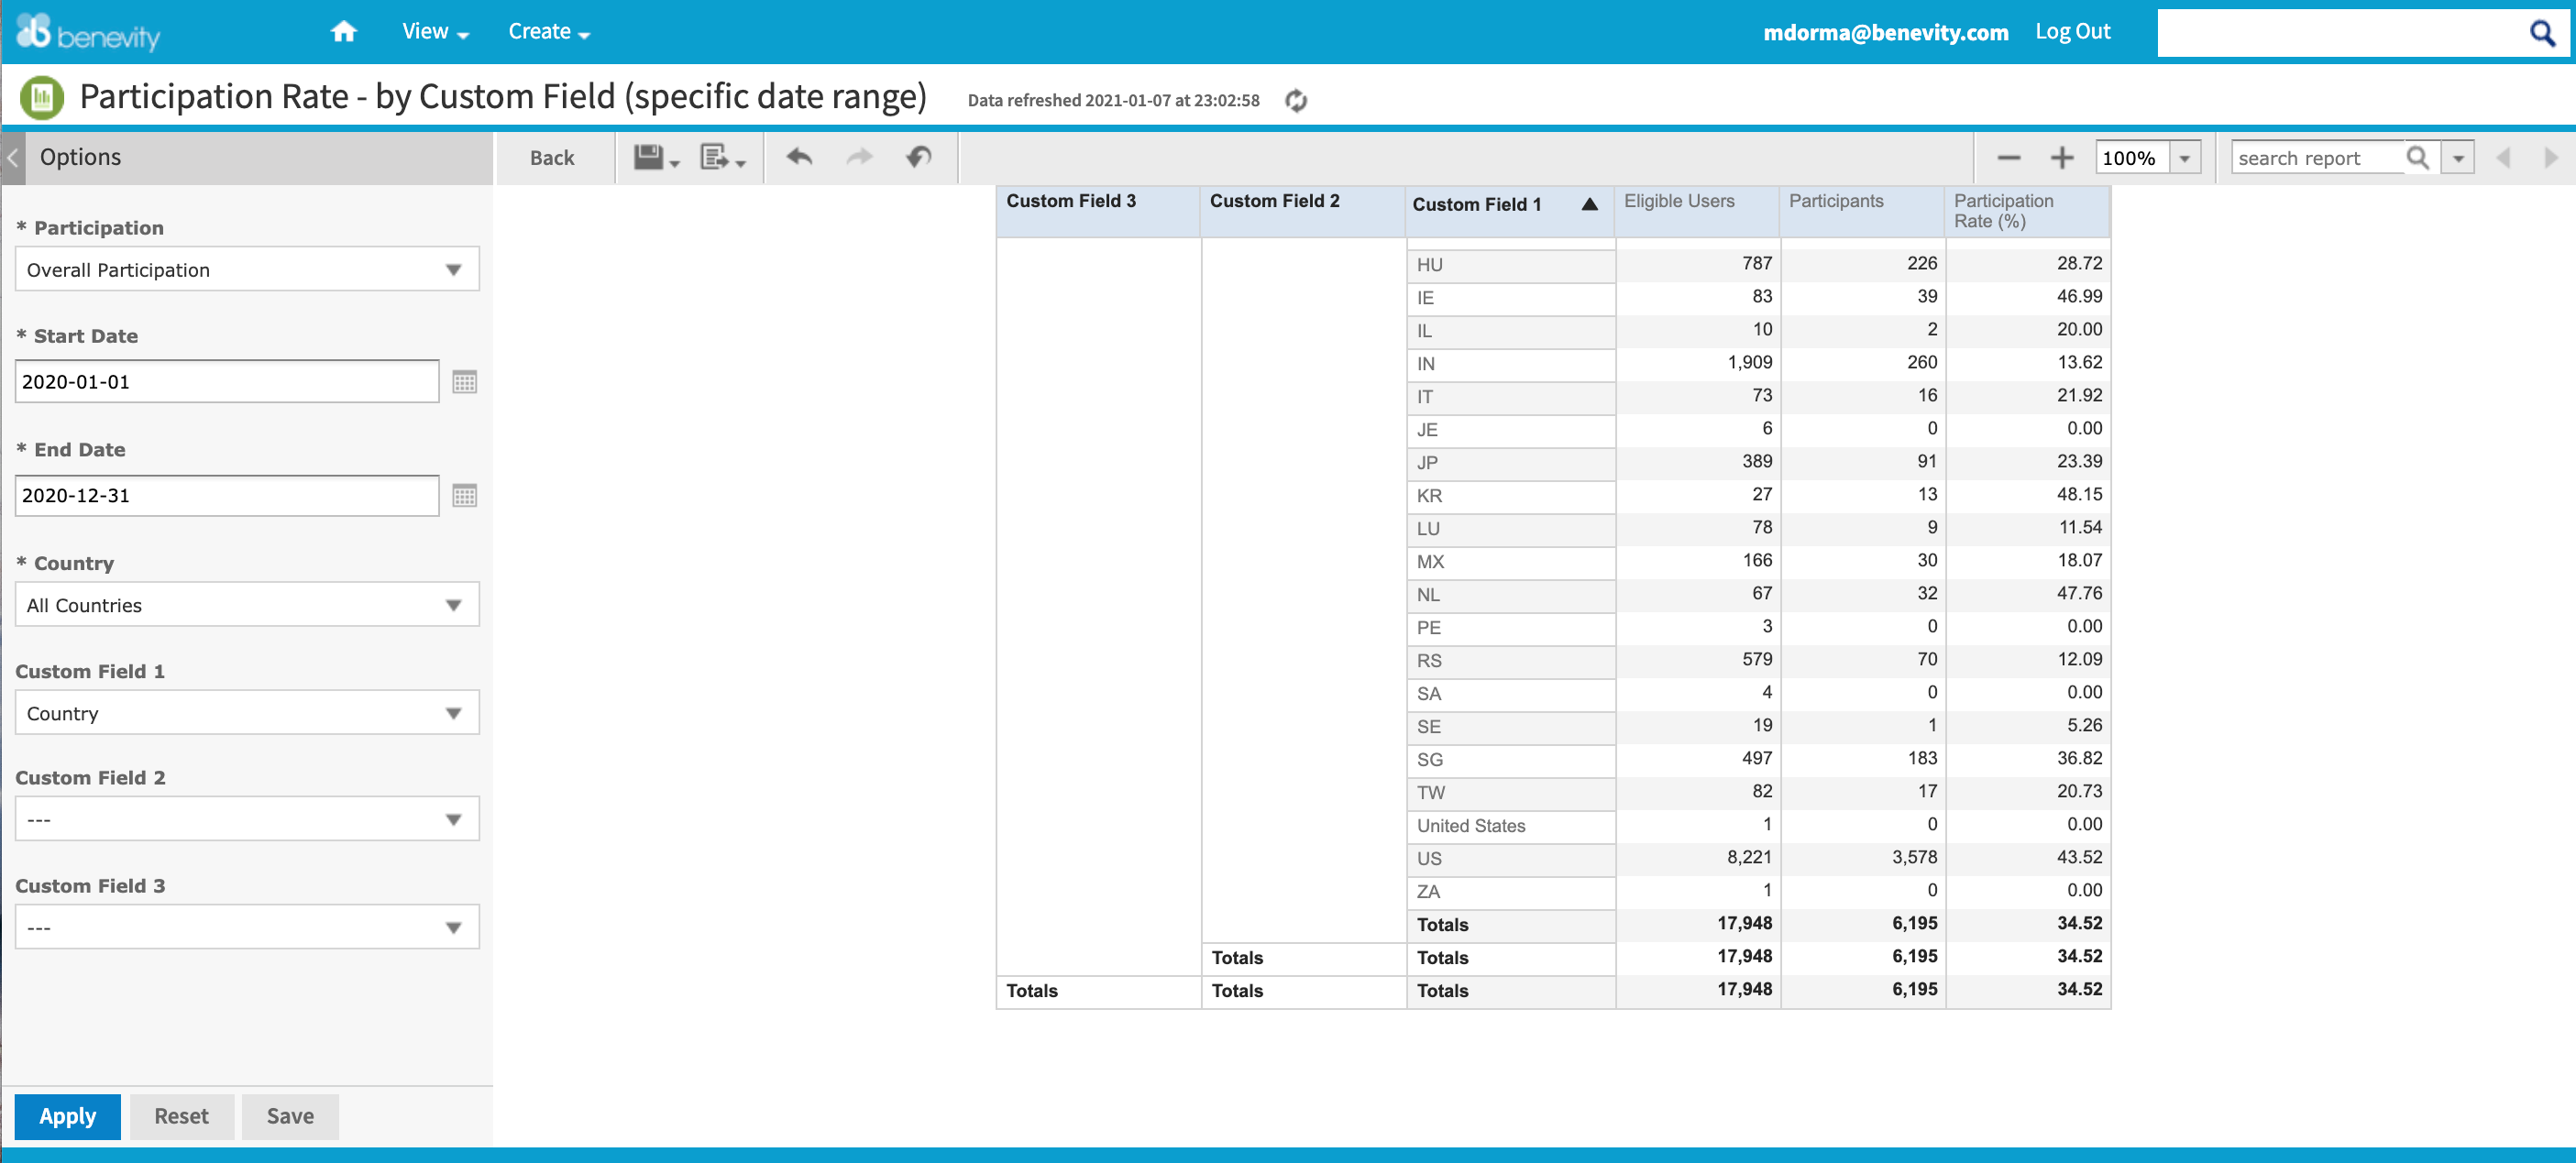Viewport: 2576px width, 1163px height.
Task: Select the NL row label
Action: tap(1510, 595)
